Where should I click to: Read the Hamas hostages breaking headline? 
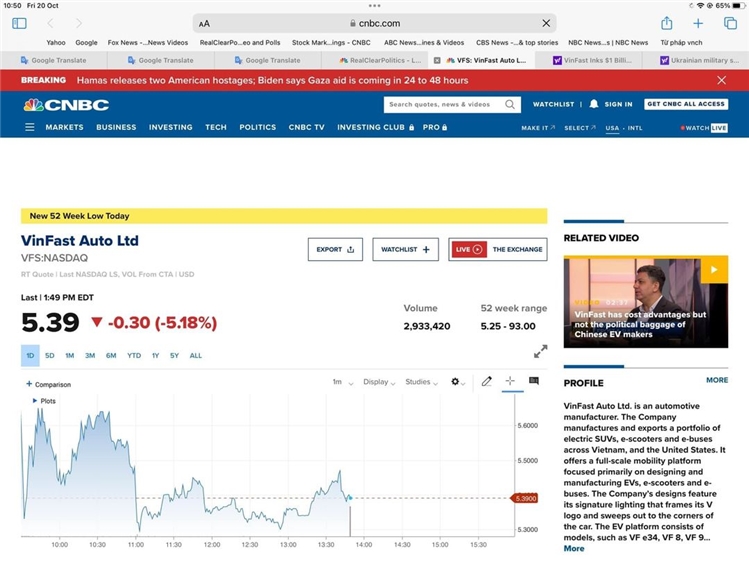point(272,80)
